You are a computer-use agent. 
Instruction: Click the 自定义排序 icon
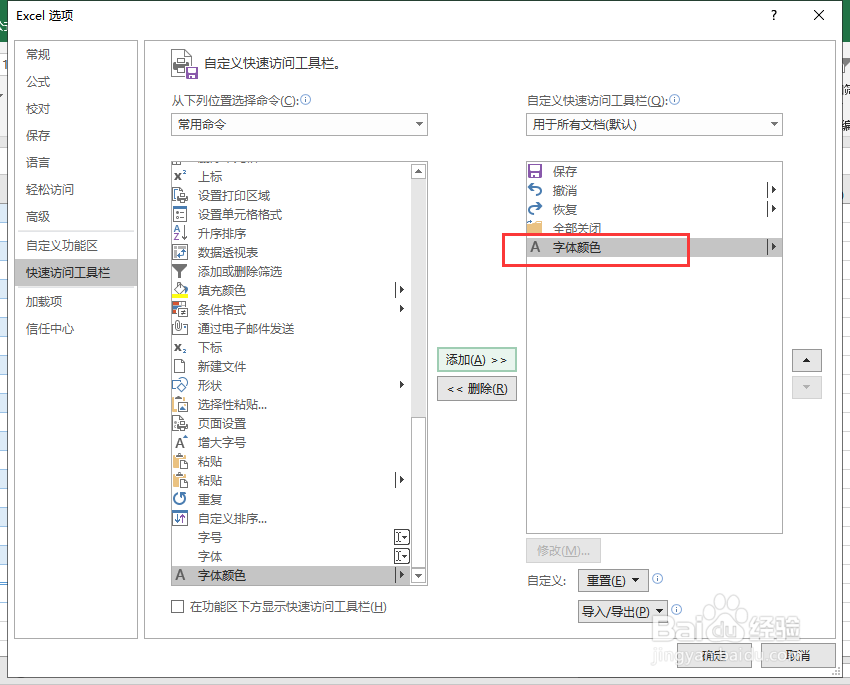point(180,518)
